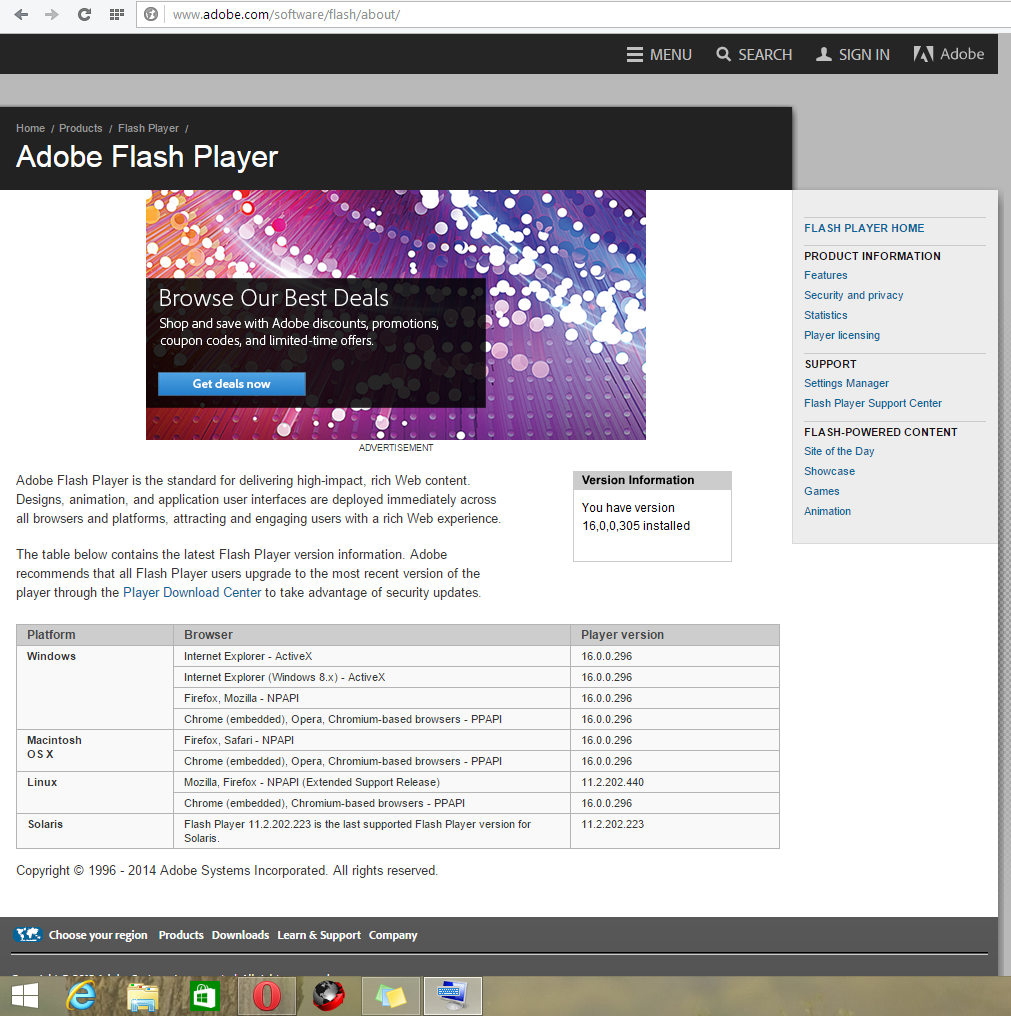Click the Browse Our Best Deals banner
The height and width of the screenshot is (1016, 1011).
click(395, 314)
